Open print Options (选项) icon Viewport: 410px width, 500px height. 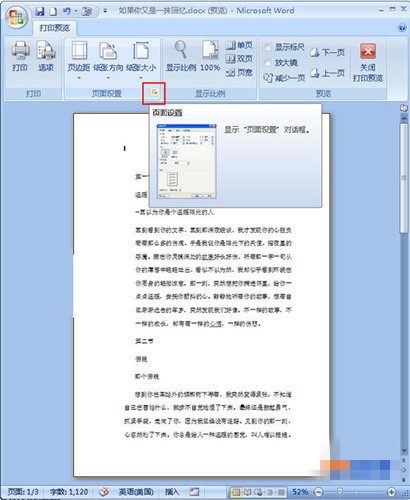(46, 51)
